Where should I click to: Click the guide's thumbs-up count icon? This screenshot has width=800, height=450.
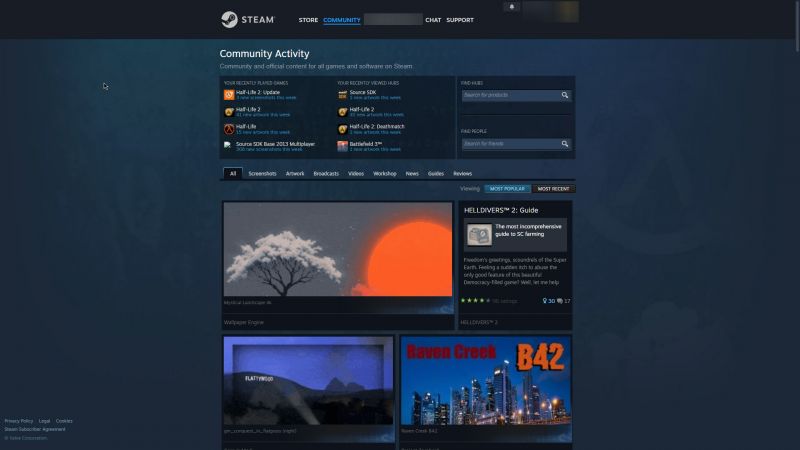[x=544, y=301]
